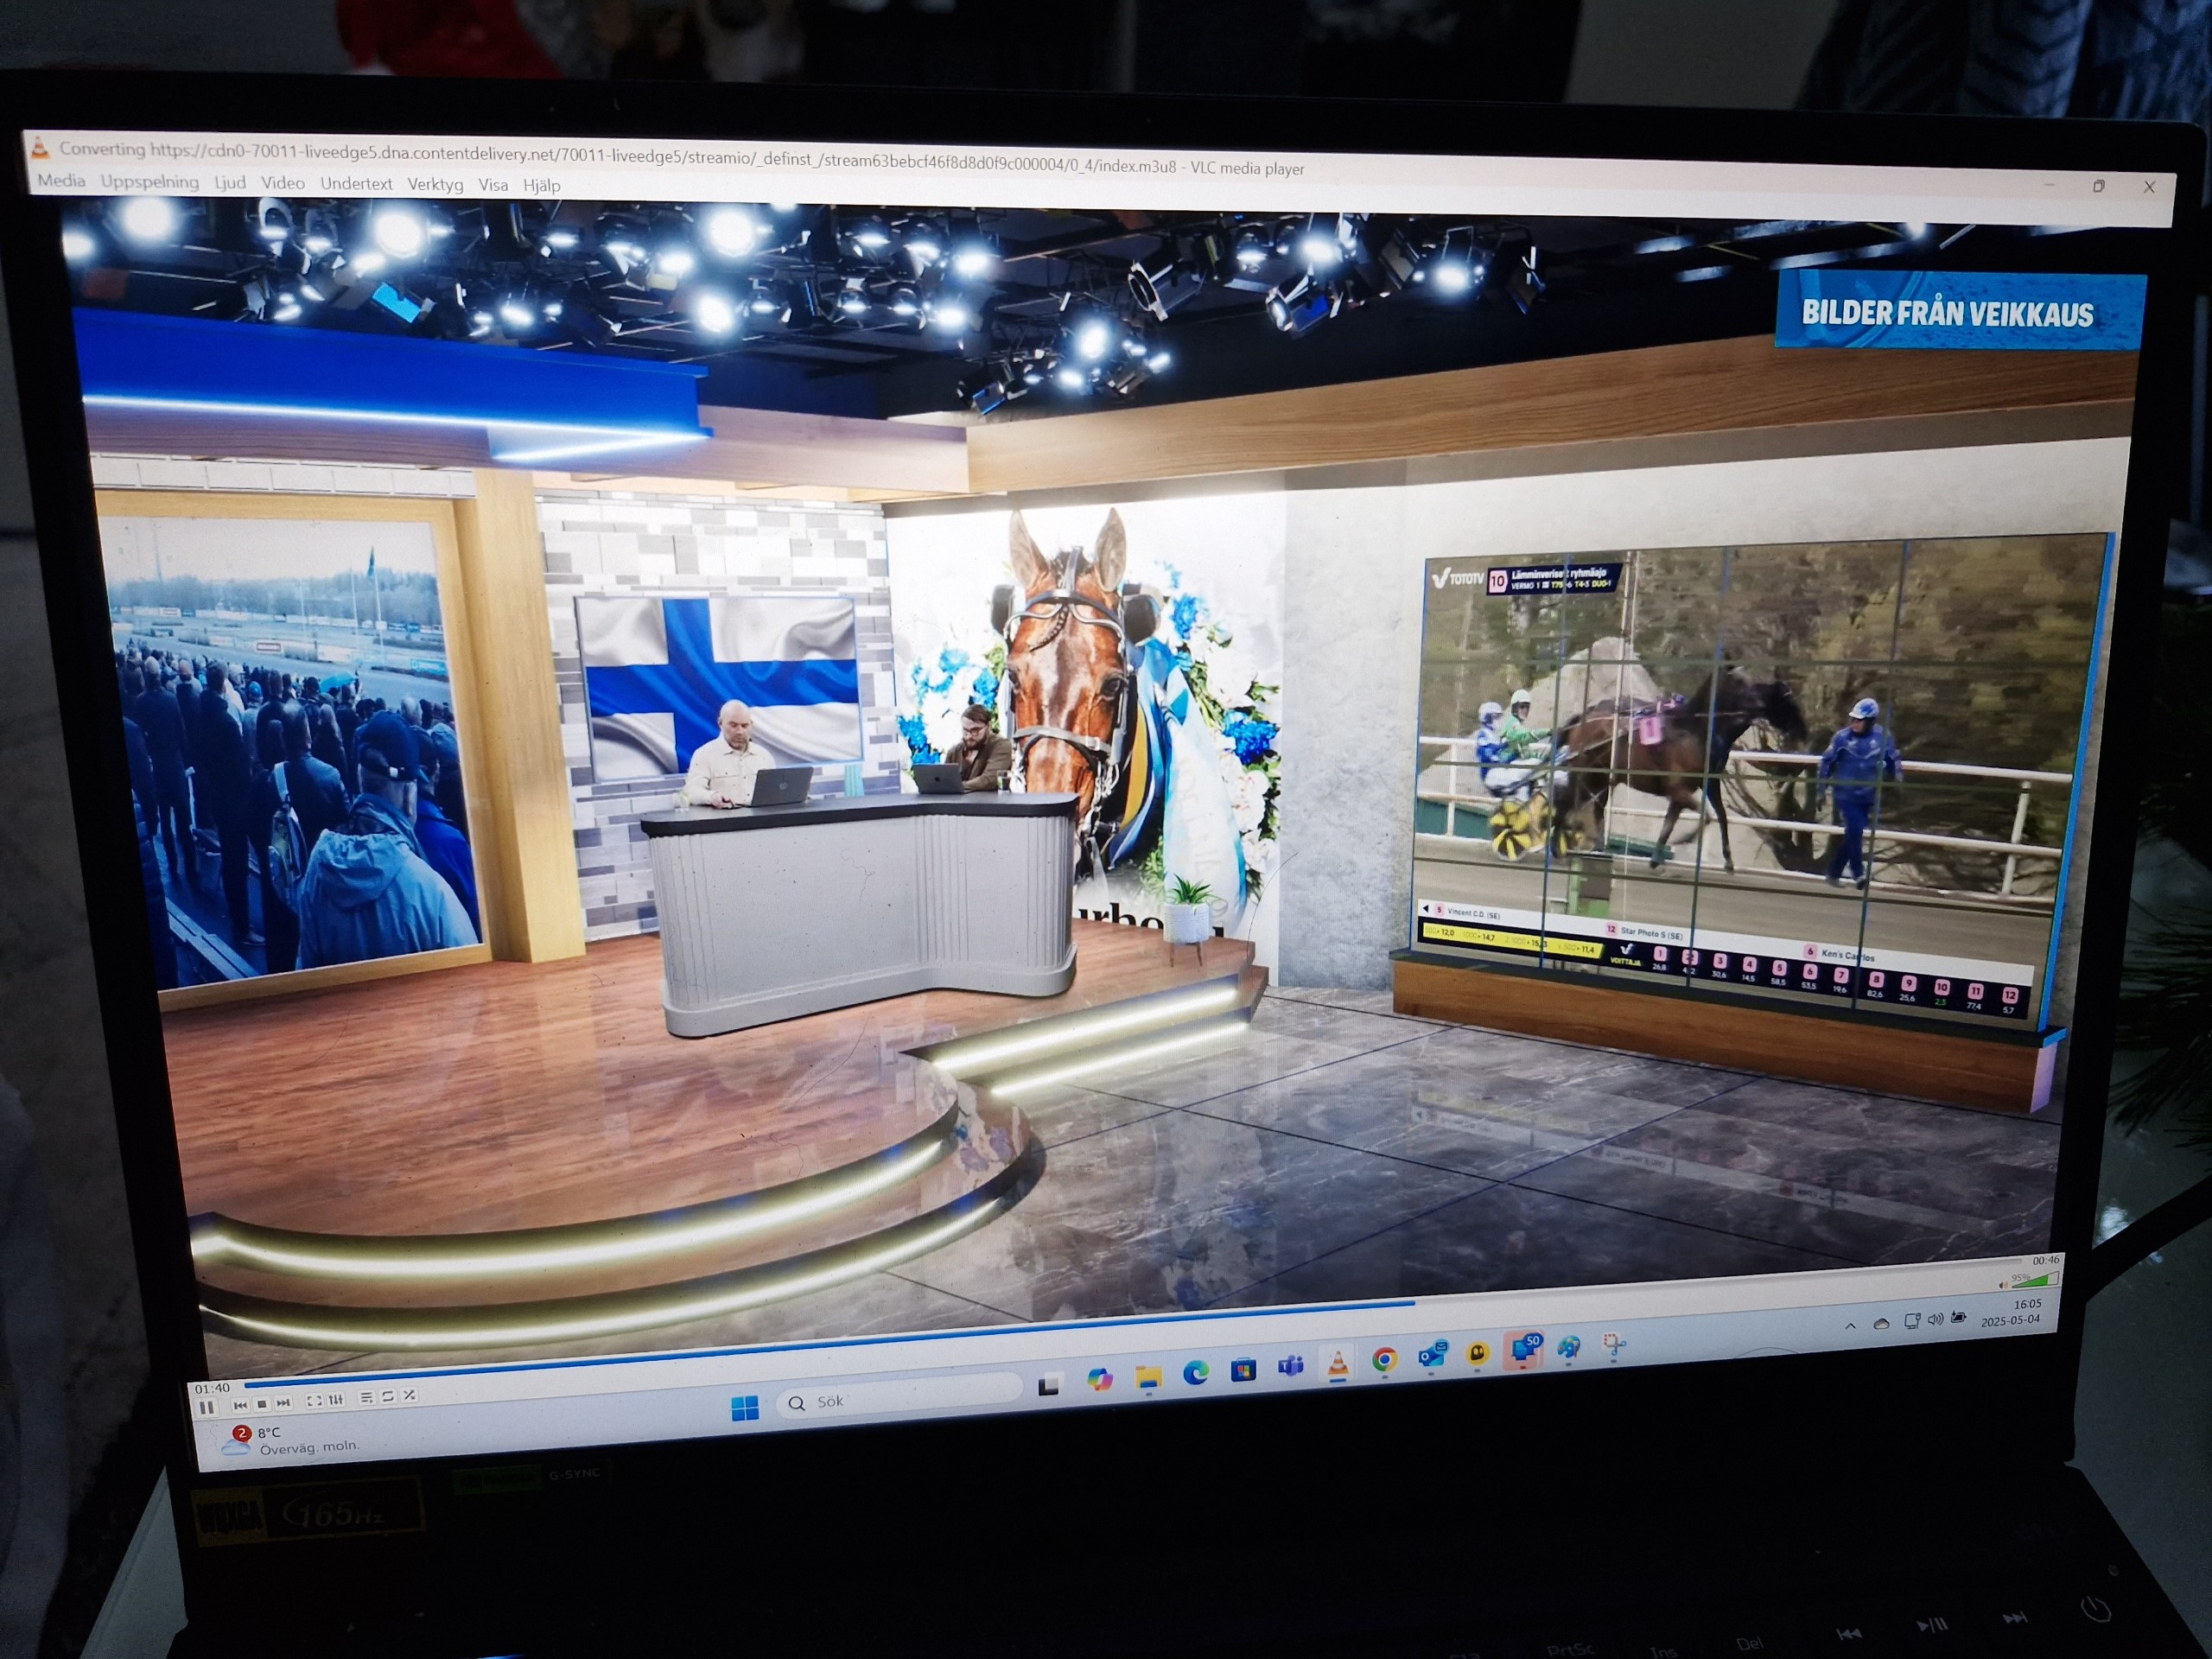This screenshot has width=2212, height=1659.
Task: Toggle VLC fullscreen mode
Action: pyautogui.click(x=314, y=1401)
